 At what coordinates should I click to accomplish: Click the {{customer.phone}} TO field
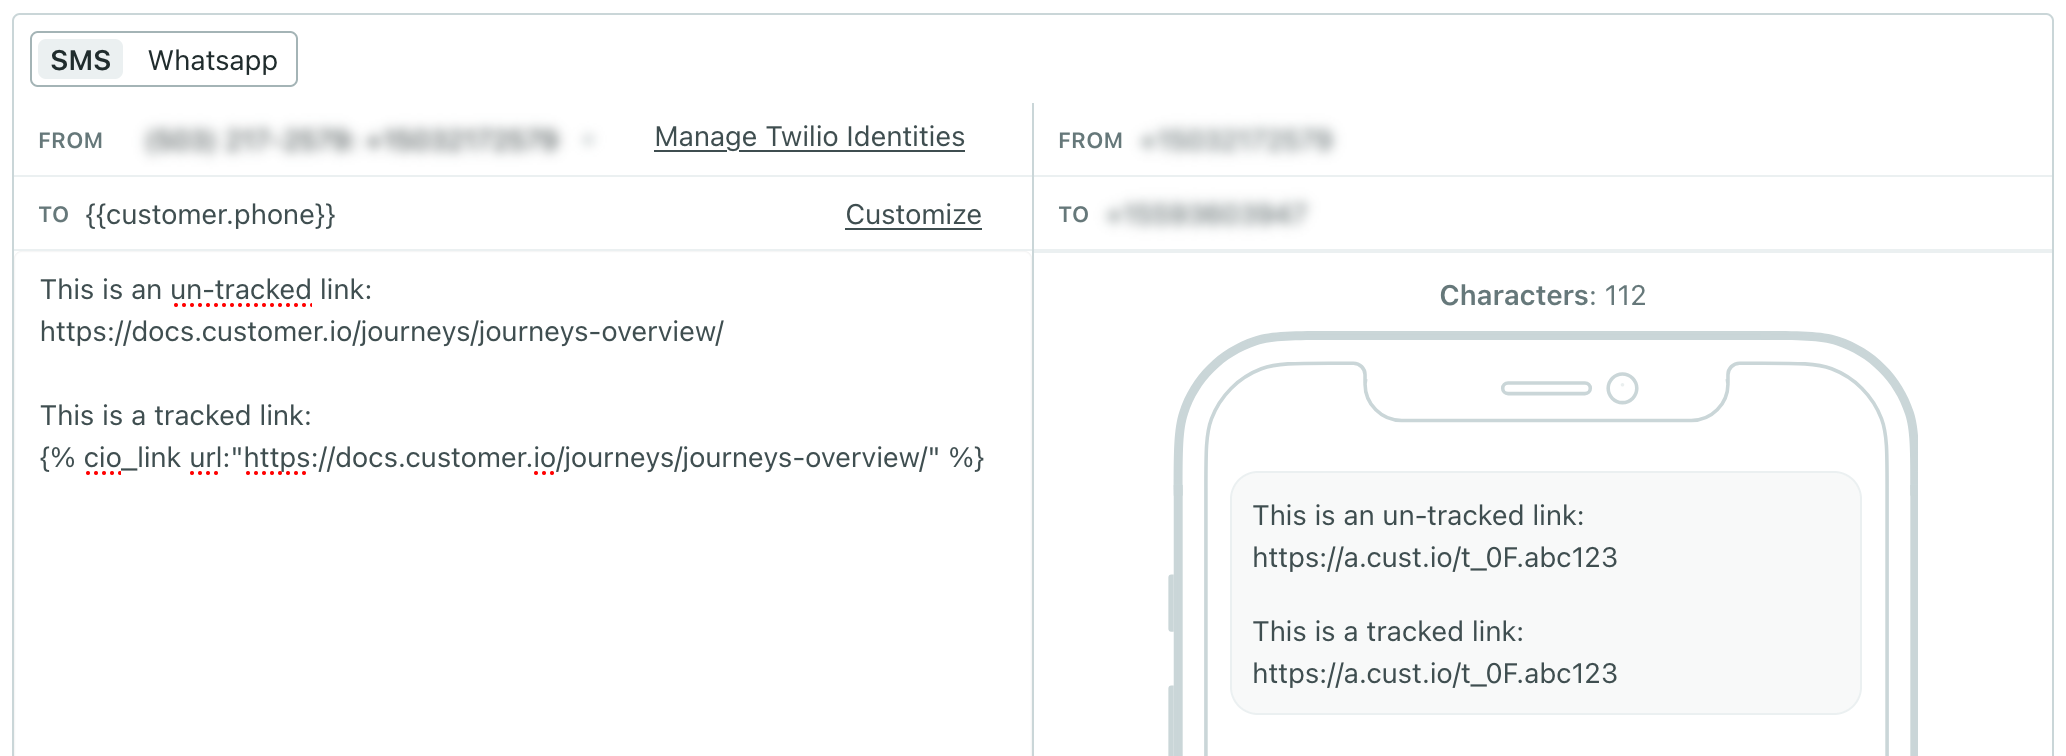click(x=211, y=215)
